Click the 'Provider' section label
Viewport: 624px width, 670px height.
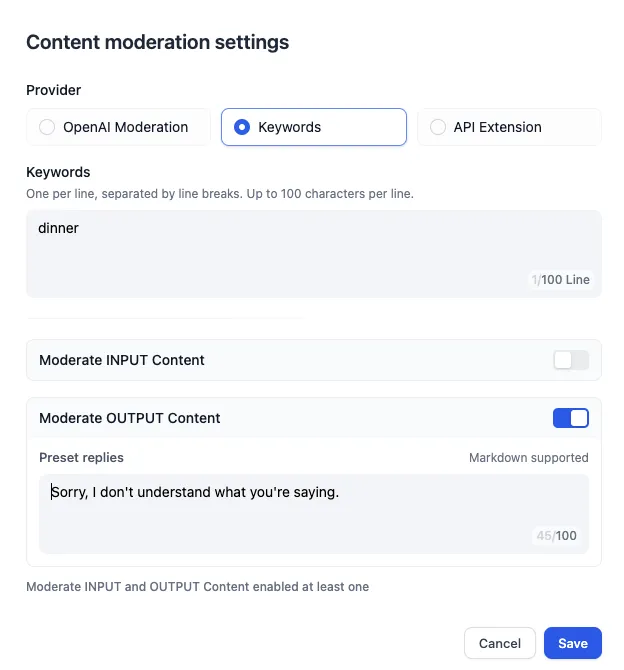pyautogui.click(x=53, y=90)
